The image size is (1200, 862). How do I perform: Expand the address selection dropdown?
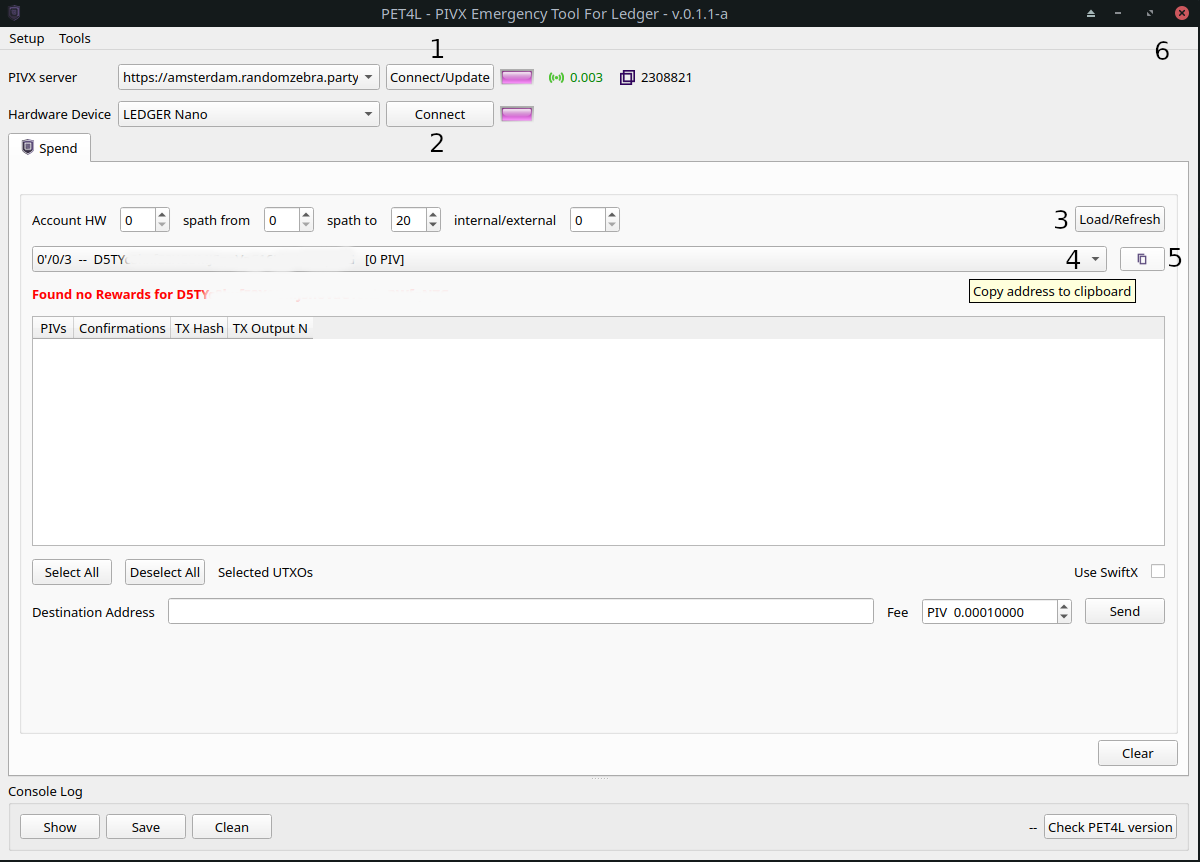[x=1095, y=259]
